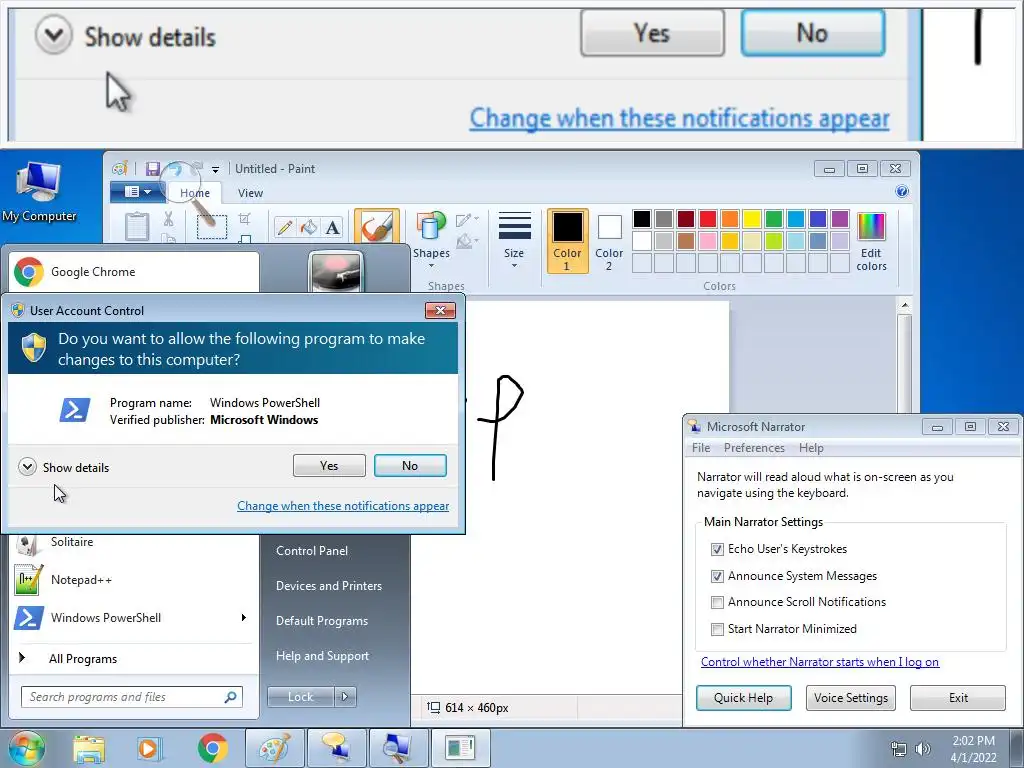Click the Start orb on the taskbar
This screenshot has height=768, width=1024.
coord(27,748)
